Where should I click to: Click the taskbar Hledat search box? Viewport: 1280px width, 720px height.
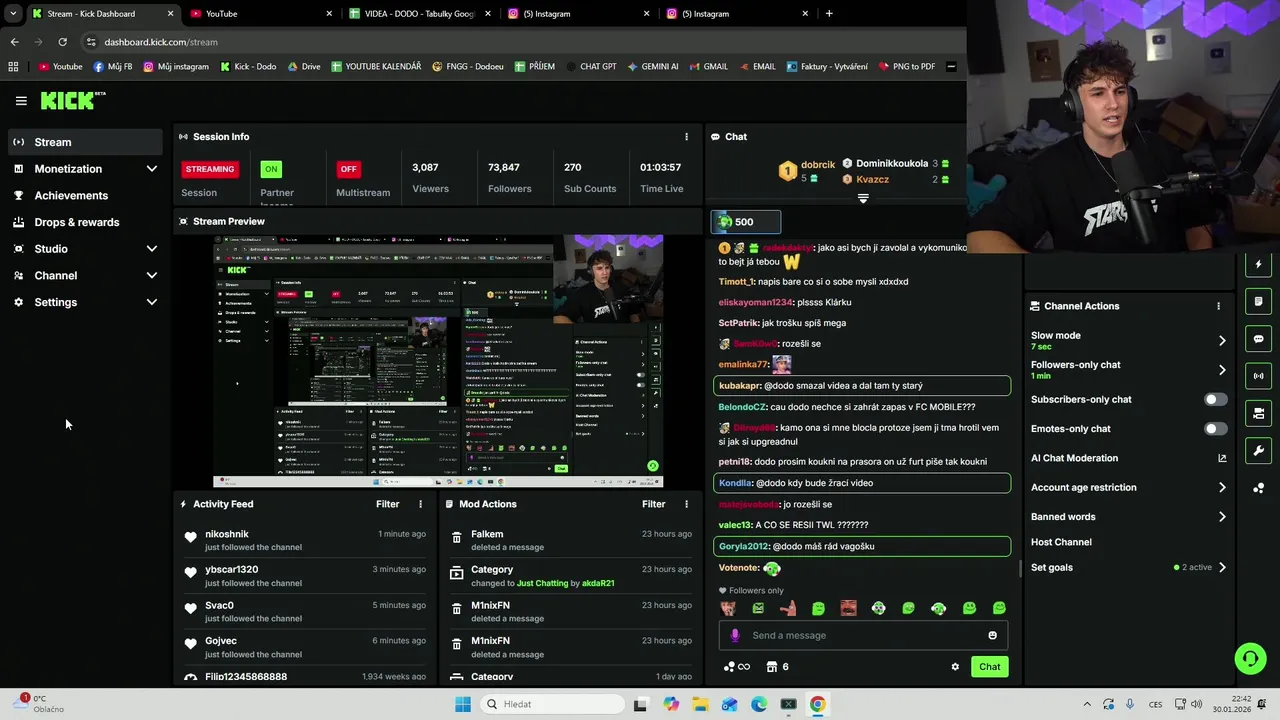[x=550, y=704]
